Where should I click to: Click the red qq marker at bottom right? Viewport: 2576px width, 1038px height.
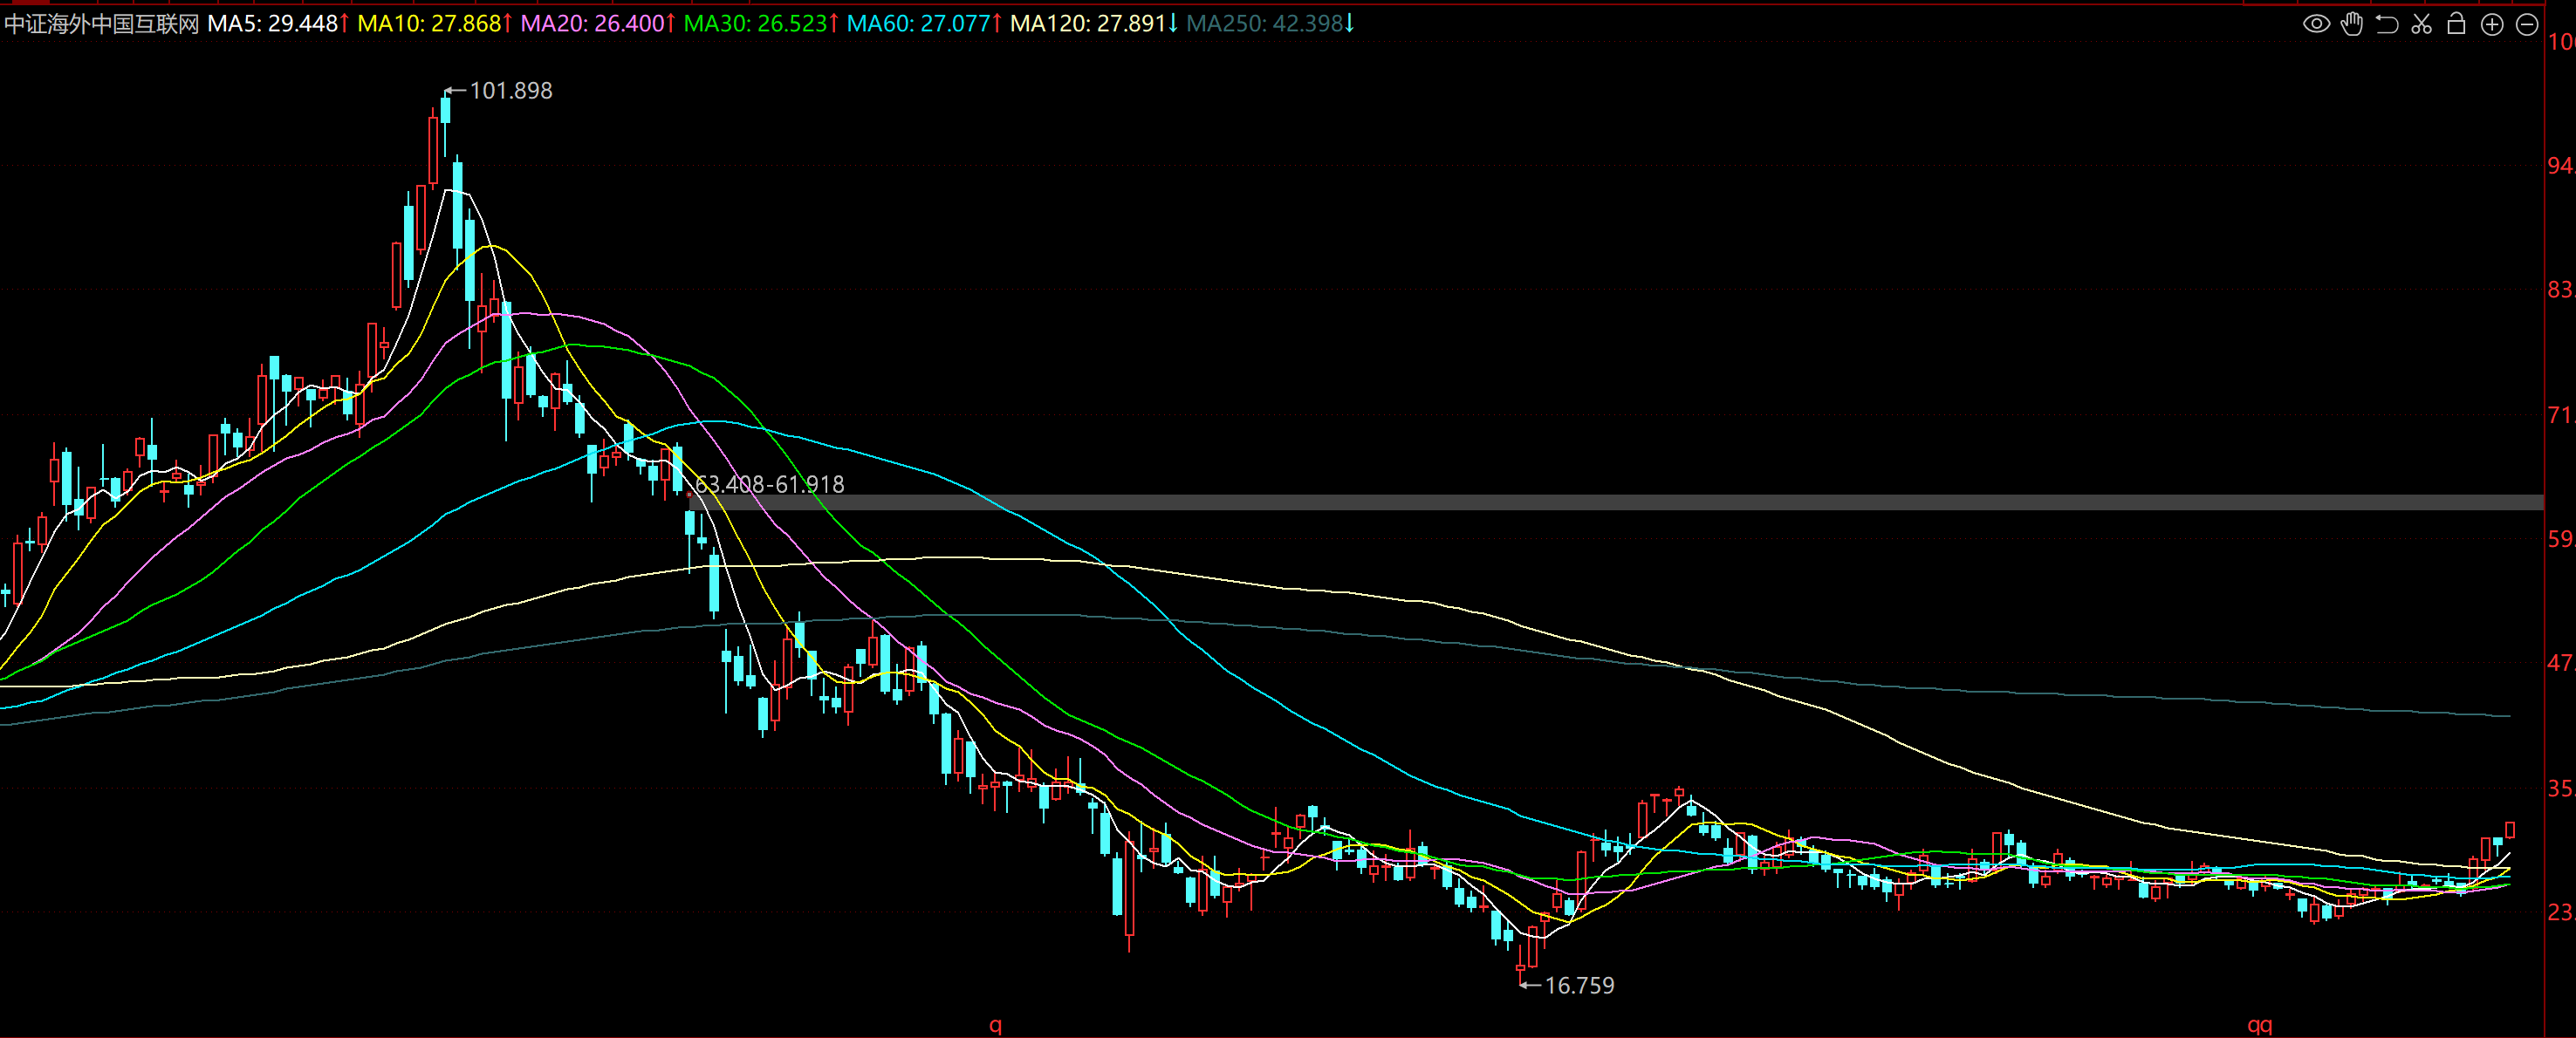[2260, 1025]
